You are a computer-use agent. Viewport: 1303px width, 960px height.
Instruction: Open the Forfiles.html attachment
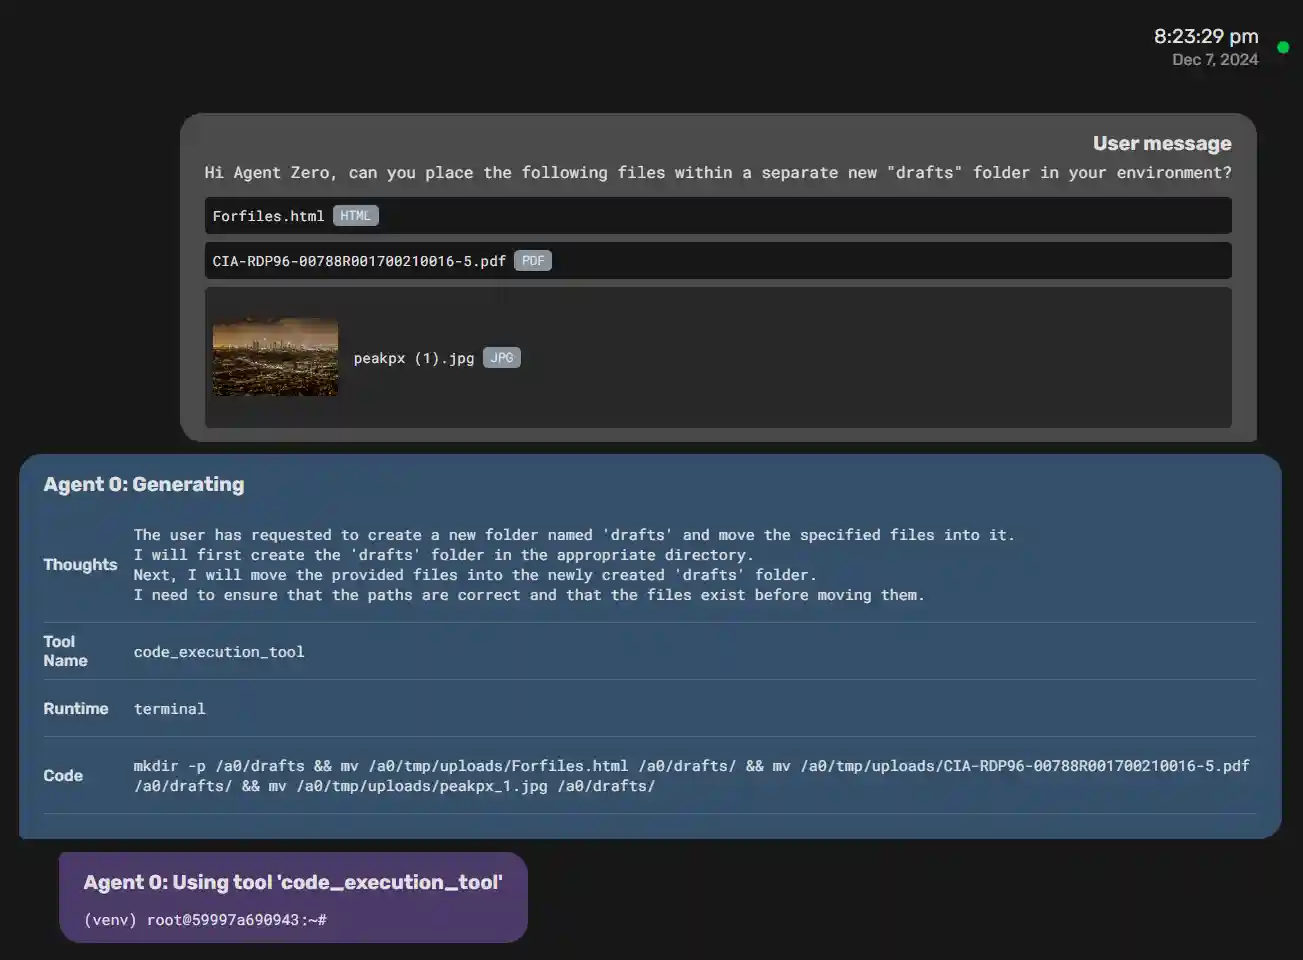click(267, 215)
